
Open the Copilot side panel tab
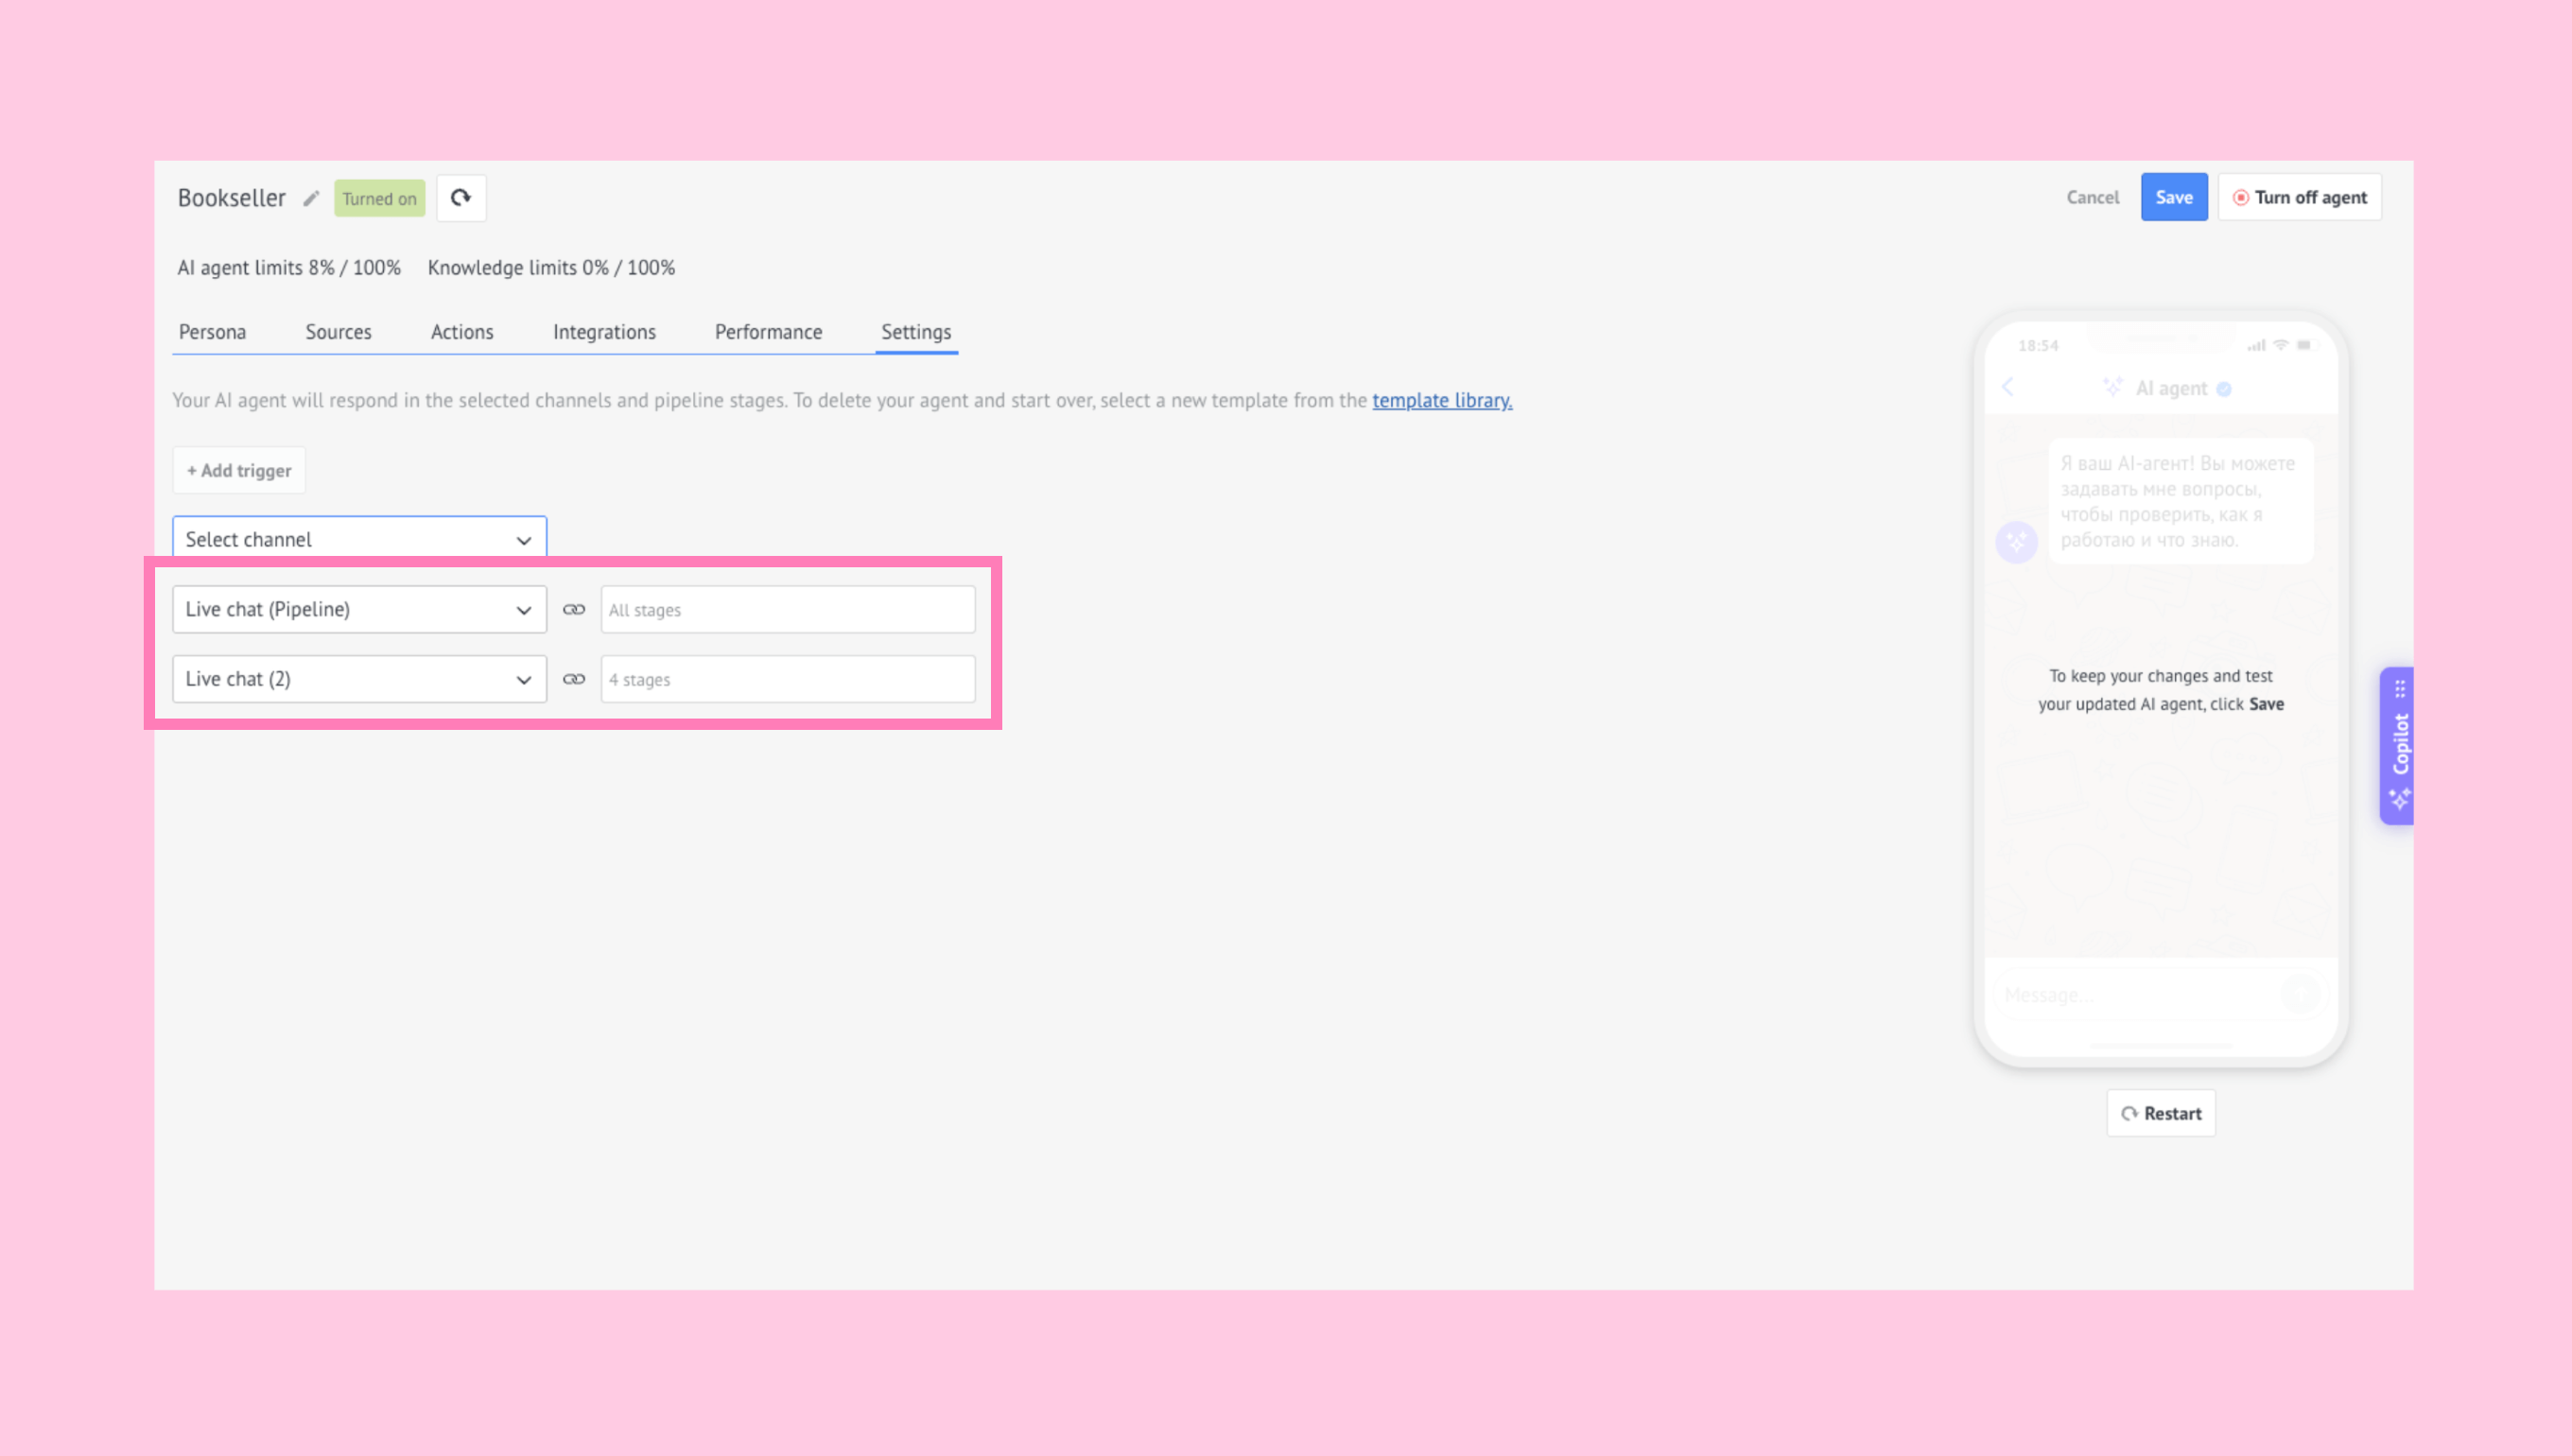point(2399,746)
